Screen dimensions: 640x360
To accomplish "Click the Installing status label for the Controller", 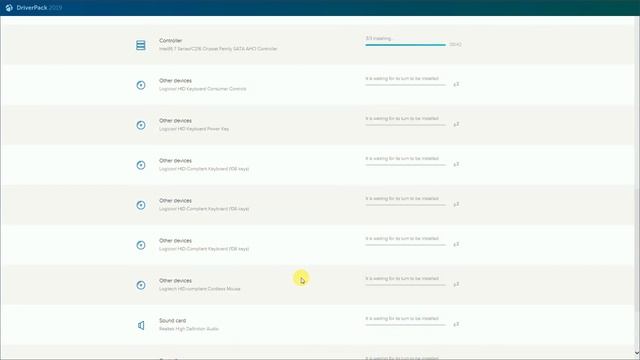I will point(378,38).
